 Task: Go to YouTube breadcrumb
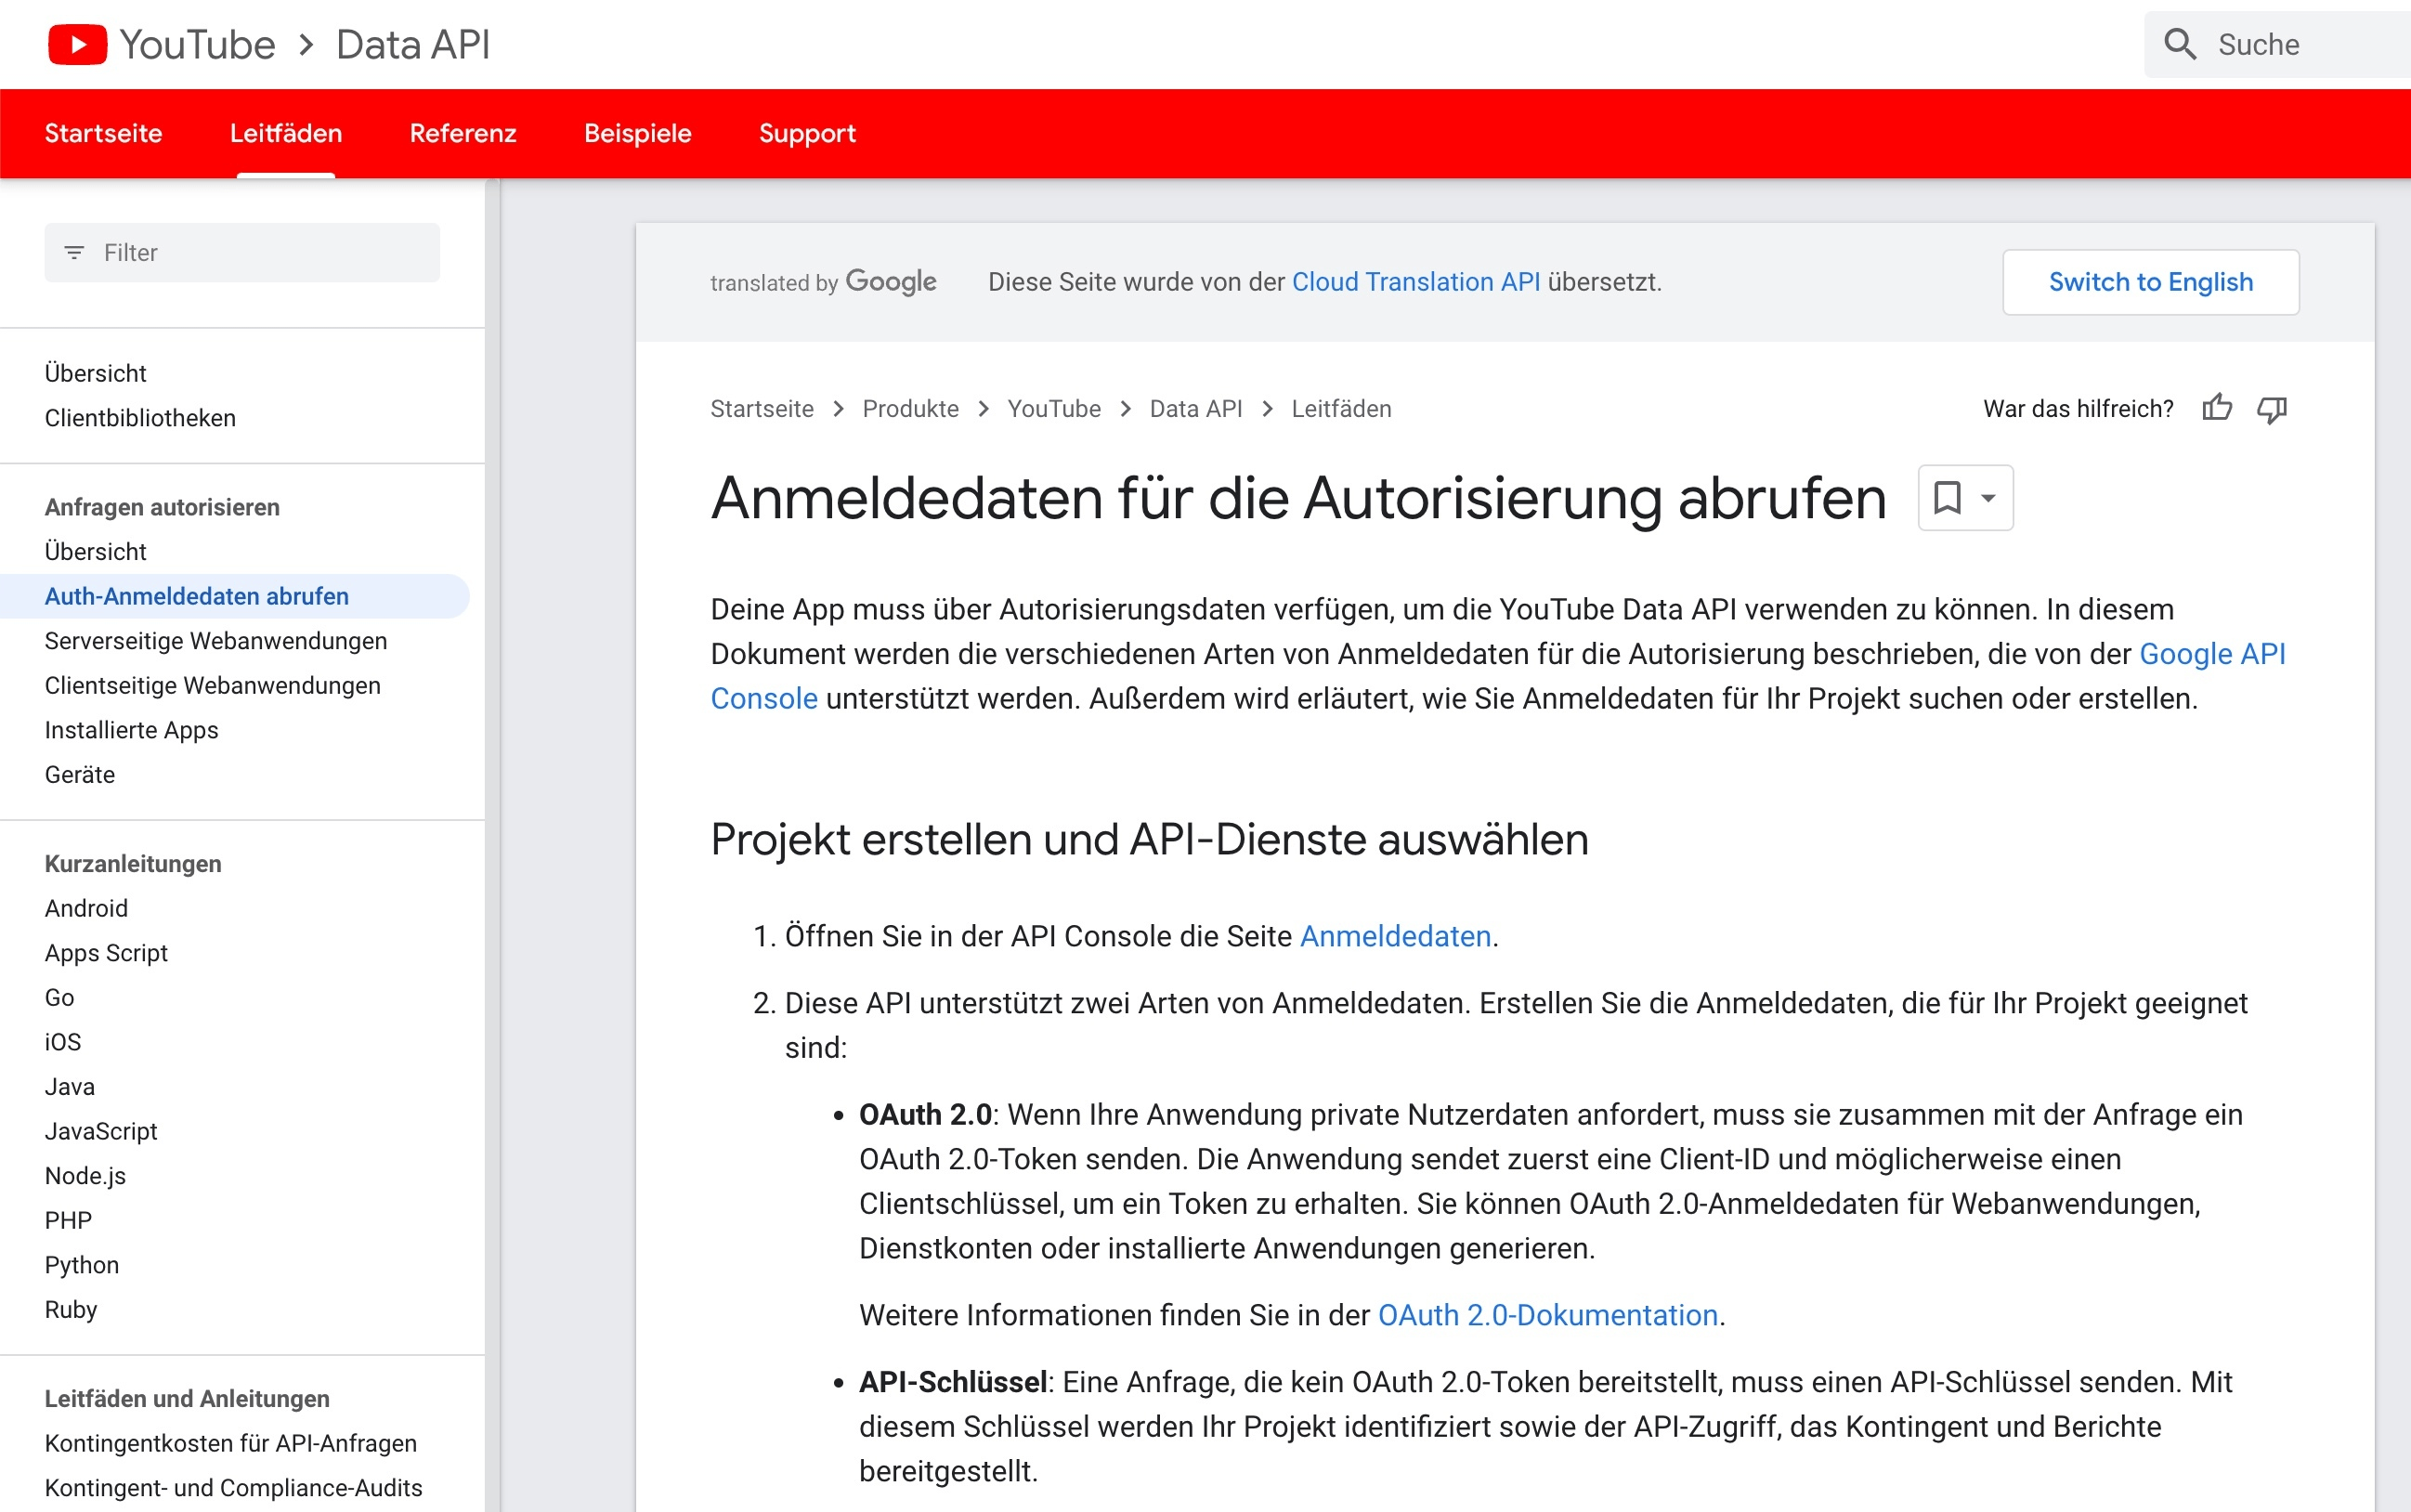[x=1054, y=408]
